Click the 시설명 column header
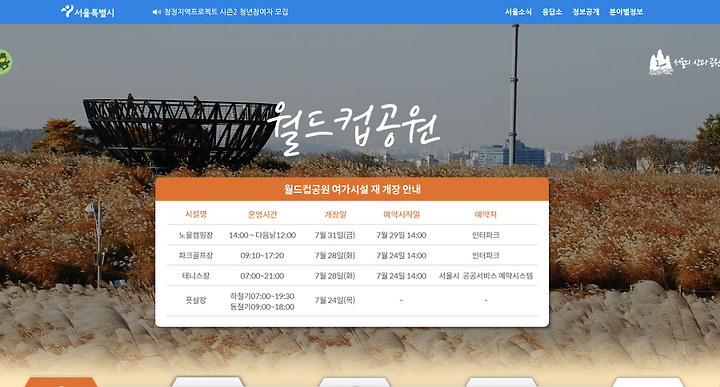This screenshot has height=387, width=720. pyautogui.click(x=196, y=214)
